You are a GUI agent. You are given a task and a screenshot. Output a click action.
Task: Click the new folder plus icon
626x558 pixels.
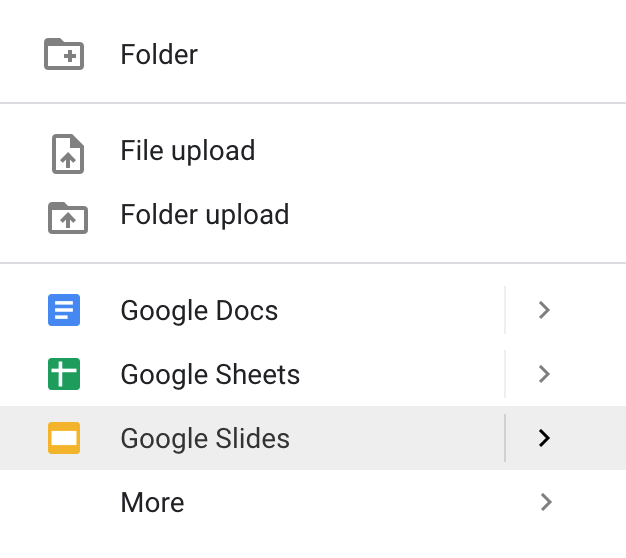click(64, 54)
